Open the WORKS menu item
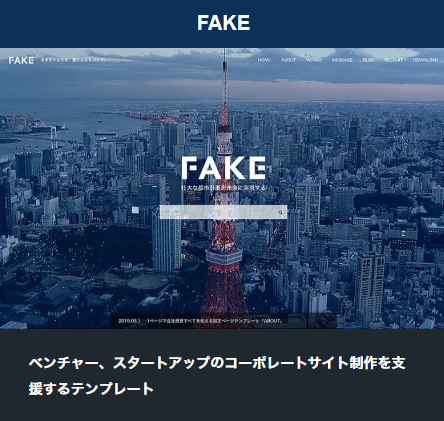The width and height of the screenshot is (444, 421). coord(314,60)
